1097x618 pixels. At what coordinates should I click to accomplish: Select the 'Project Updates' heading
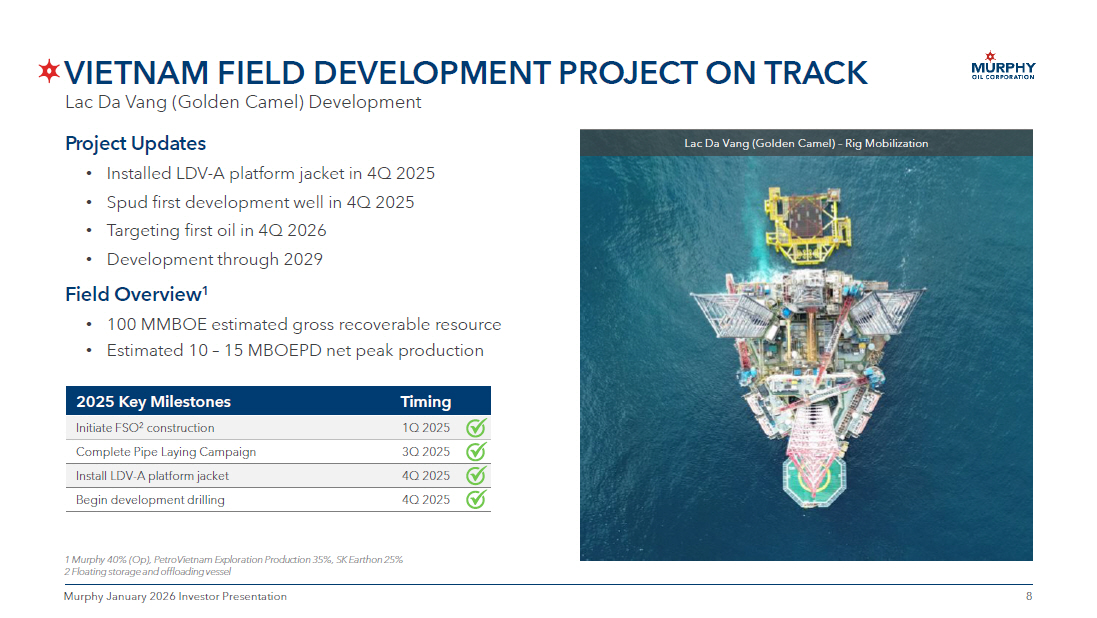(x=135, y=144)
